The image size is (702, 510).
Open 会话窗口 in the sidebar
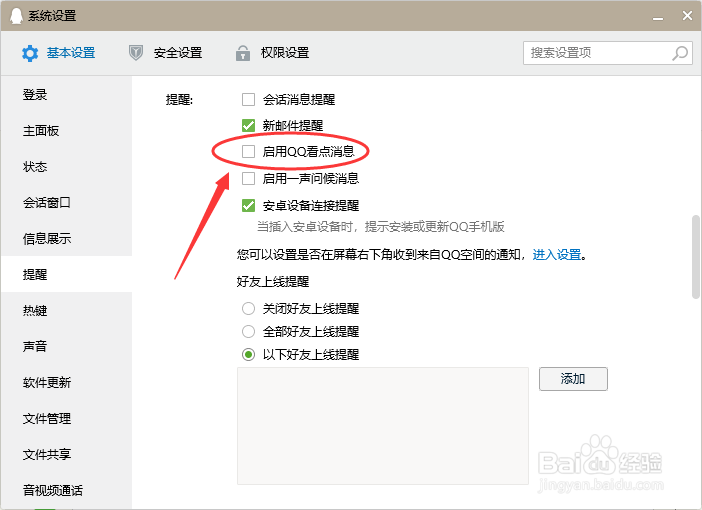66,202
